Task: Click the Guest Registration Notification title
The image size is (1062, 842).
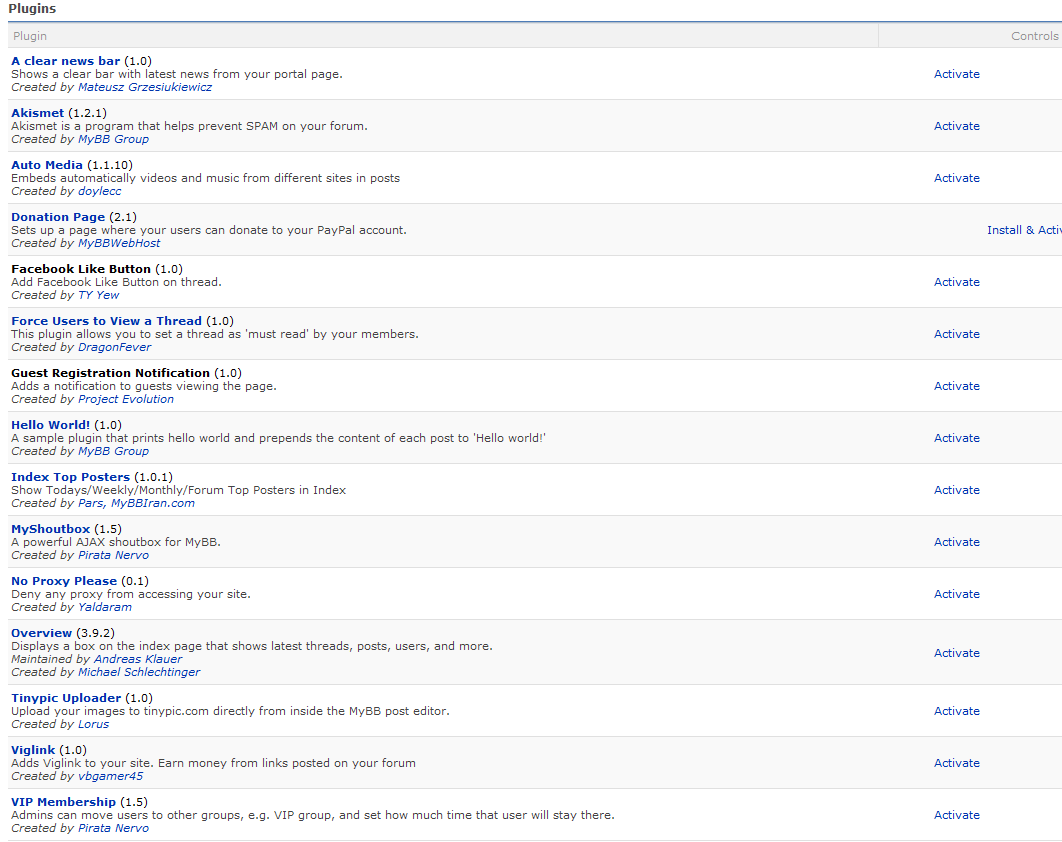Action: coord(110,373)
